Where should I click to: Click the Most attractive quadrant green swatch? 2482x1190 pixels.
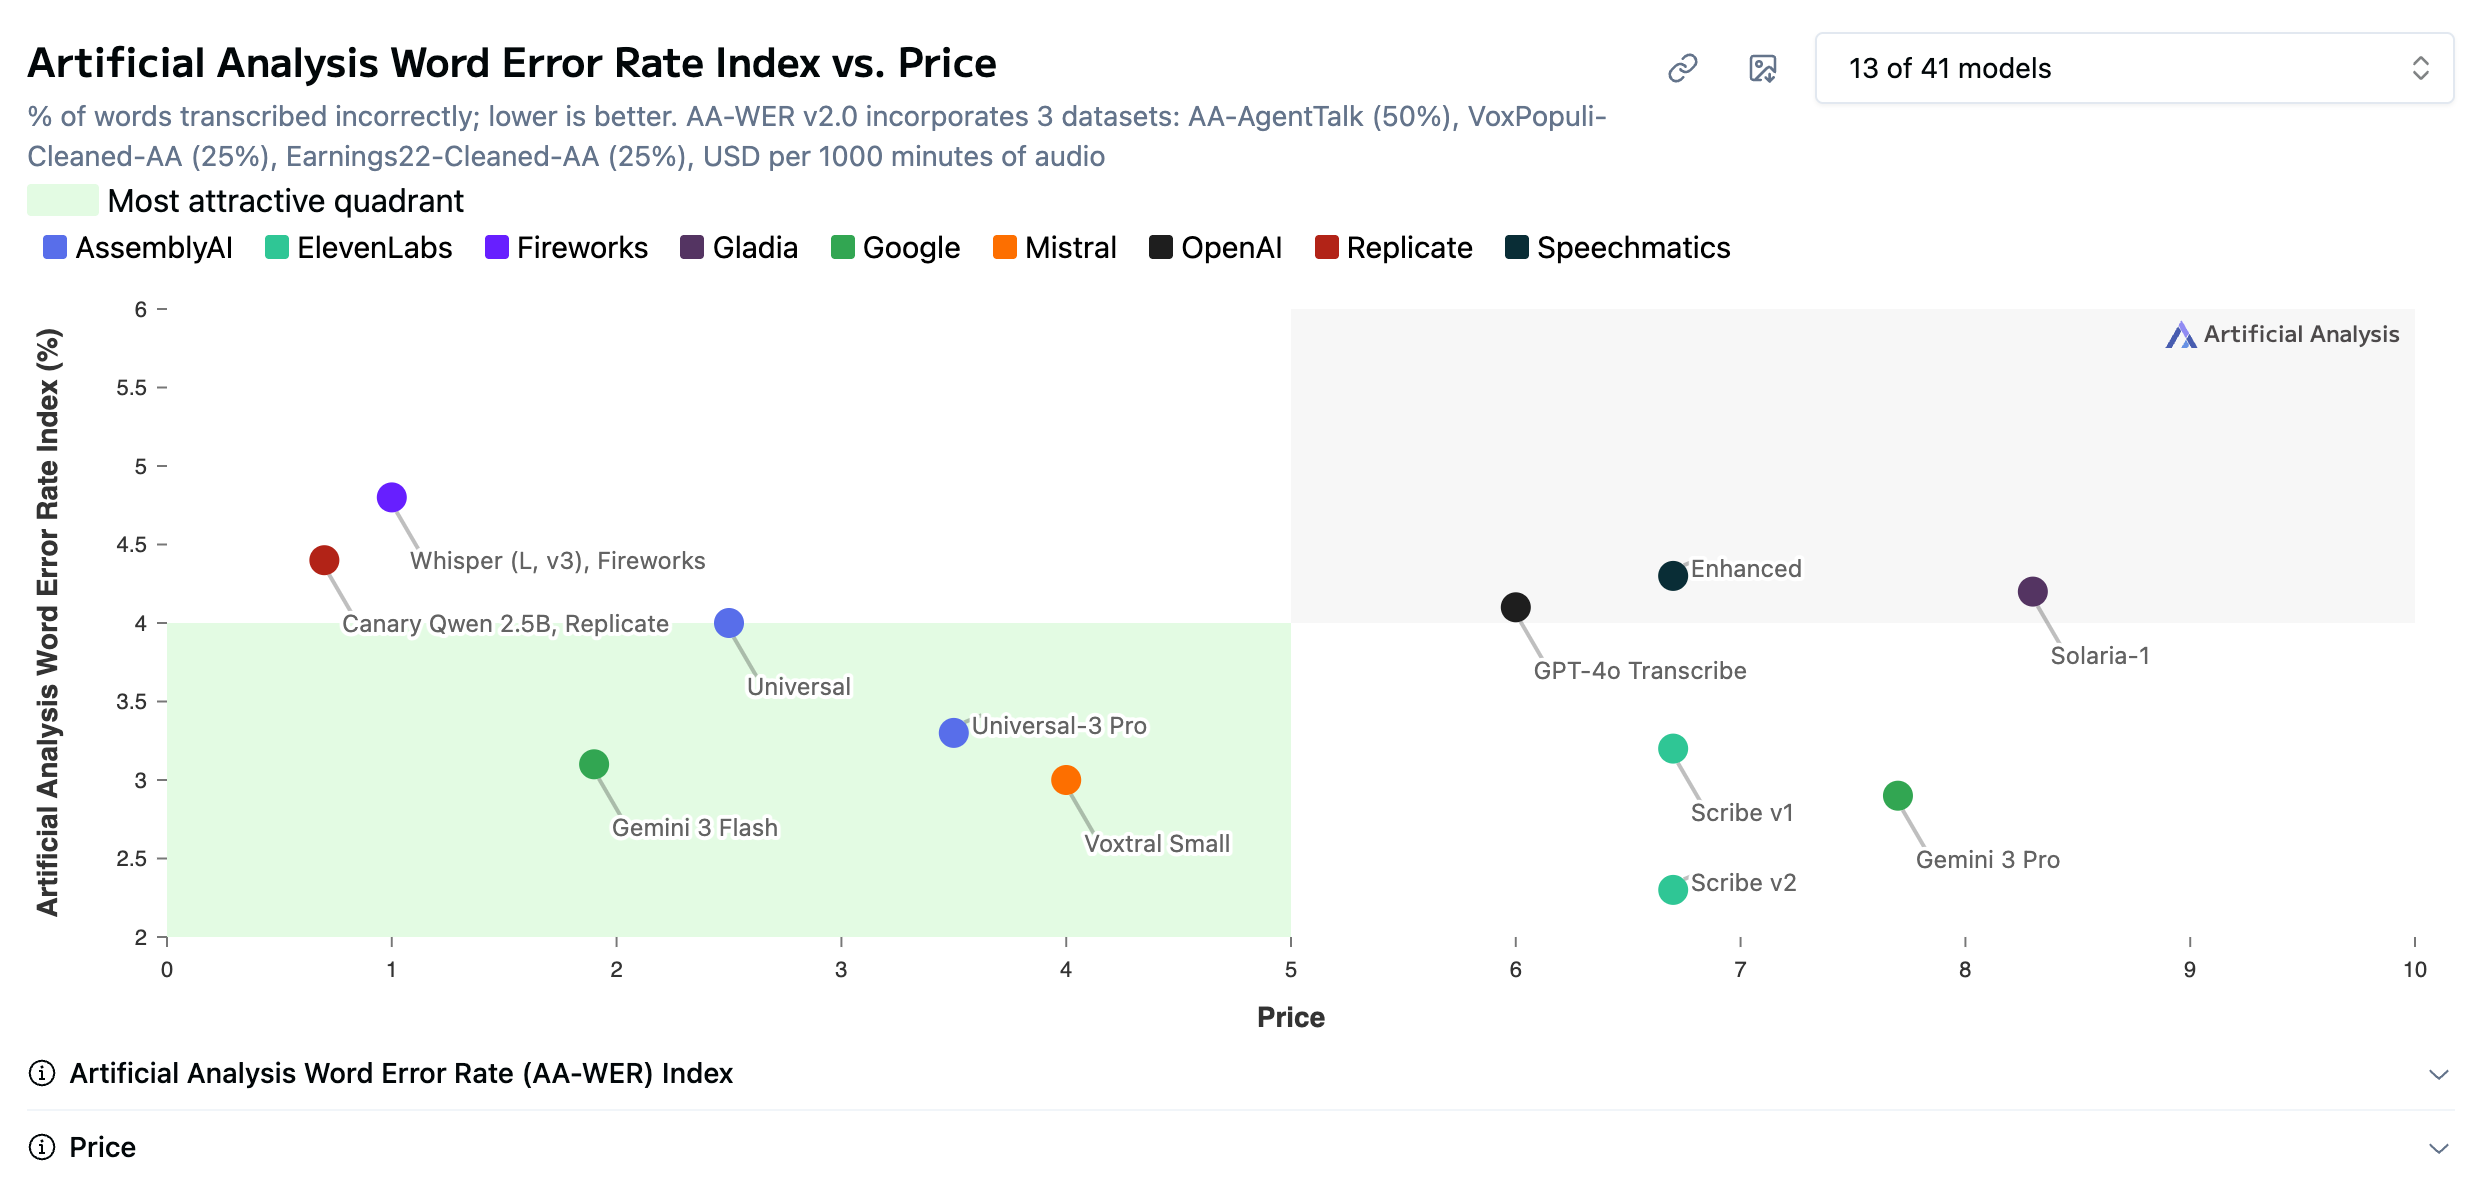(x=62, y=201)
